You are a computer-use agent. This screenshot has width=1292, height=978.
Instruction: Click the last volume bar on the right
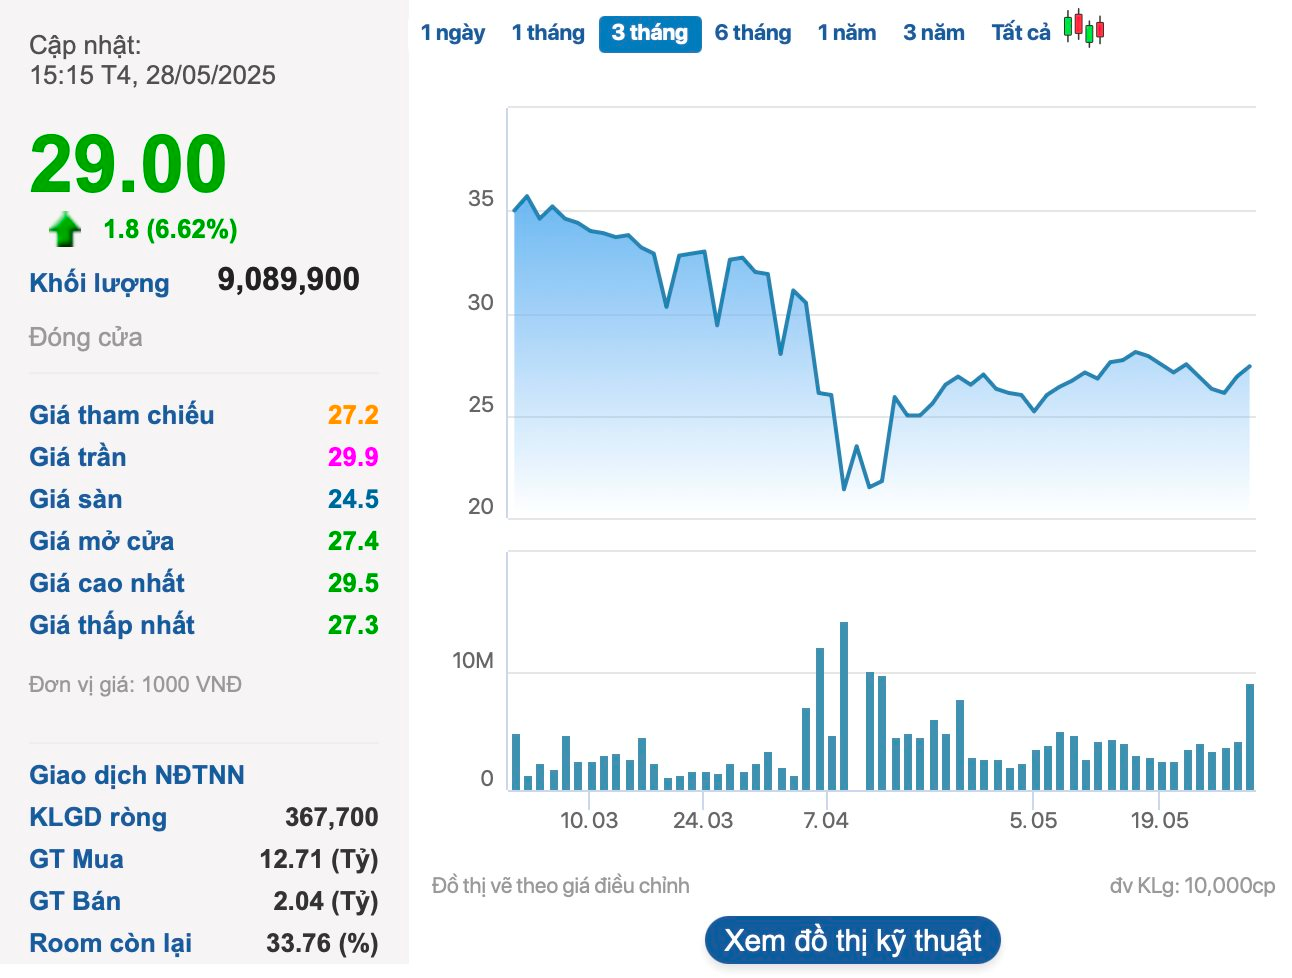point(1250,736)
